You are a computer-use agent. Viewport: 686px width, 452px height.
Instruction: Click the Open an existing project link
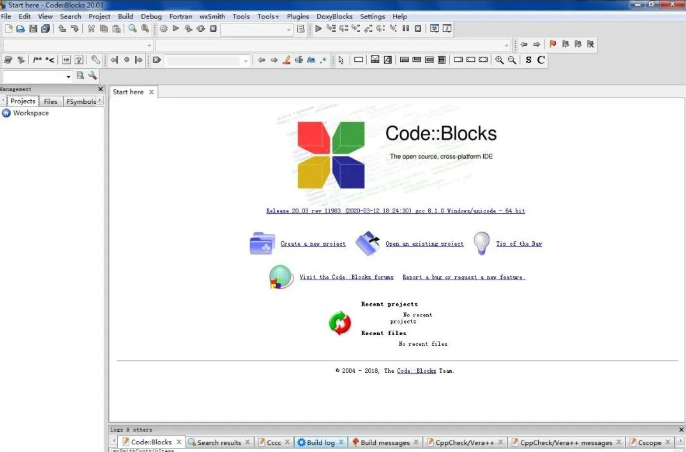point(424,244)
